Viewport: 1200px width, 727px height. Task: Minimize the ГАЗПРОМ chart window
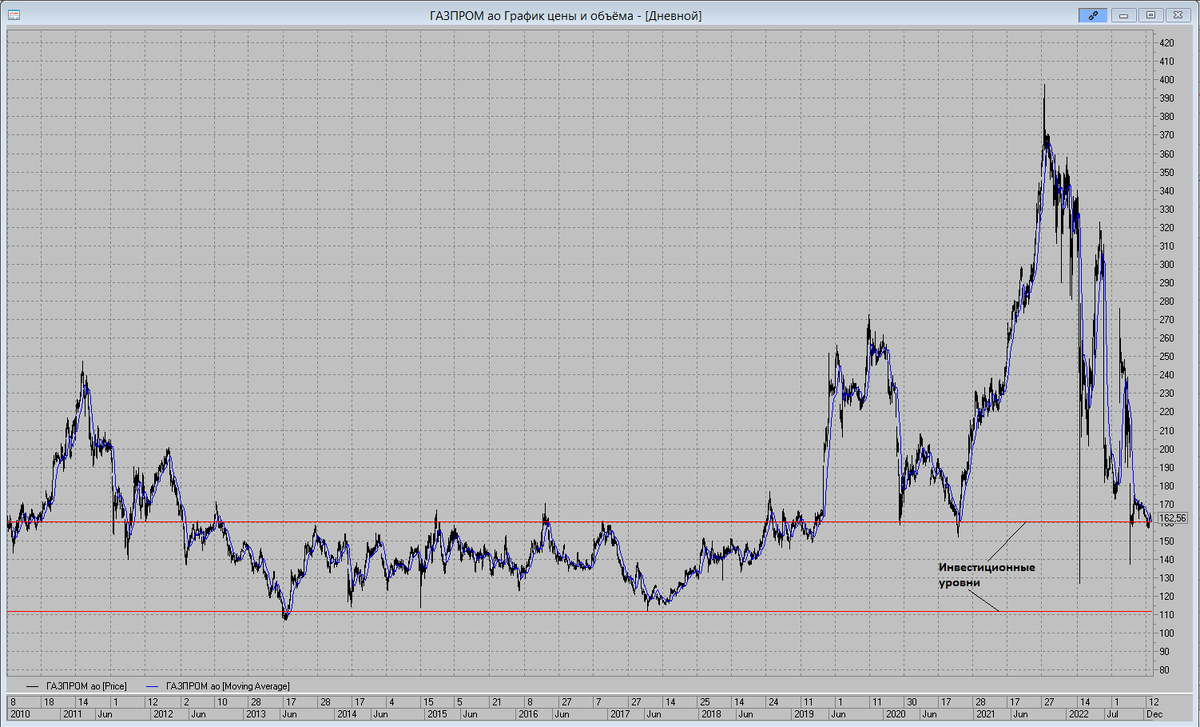point(1125,15)
